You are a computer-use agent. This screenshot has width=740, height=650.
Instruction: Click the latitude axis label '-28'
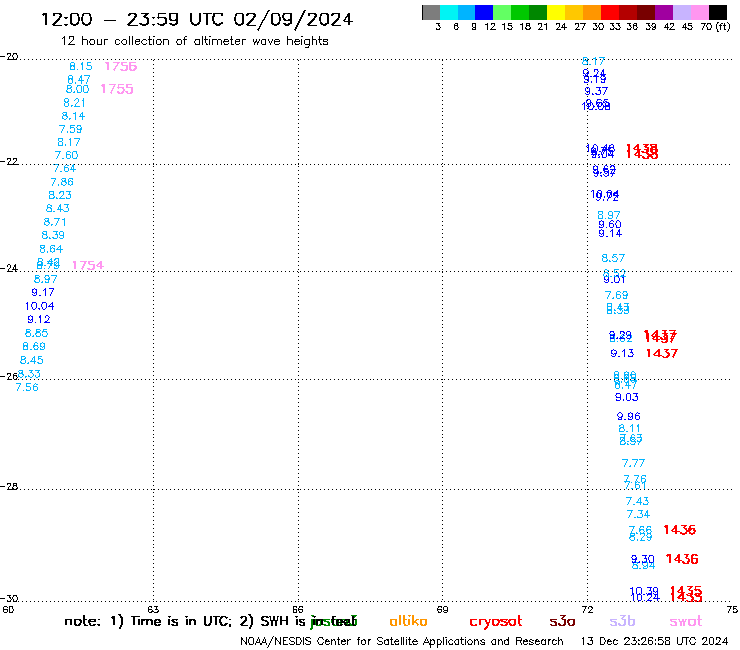coord(9,487)
